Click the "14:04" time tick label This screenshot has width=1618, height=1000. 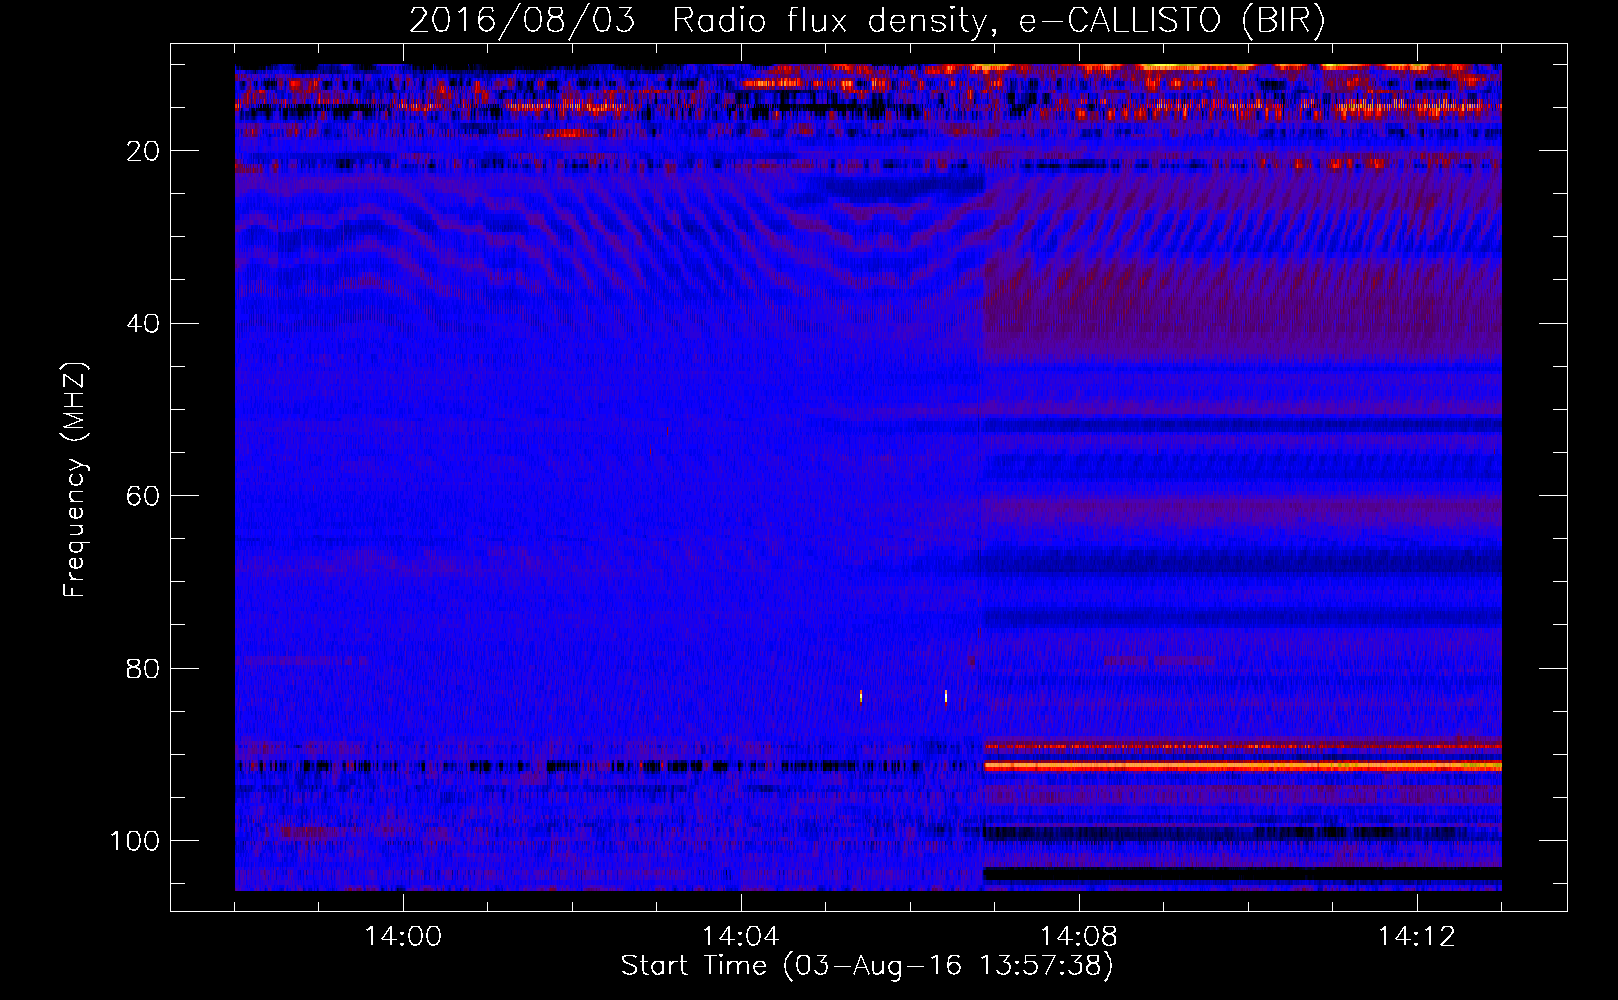point(741,937)
